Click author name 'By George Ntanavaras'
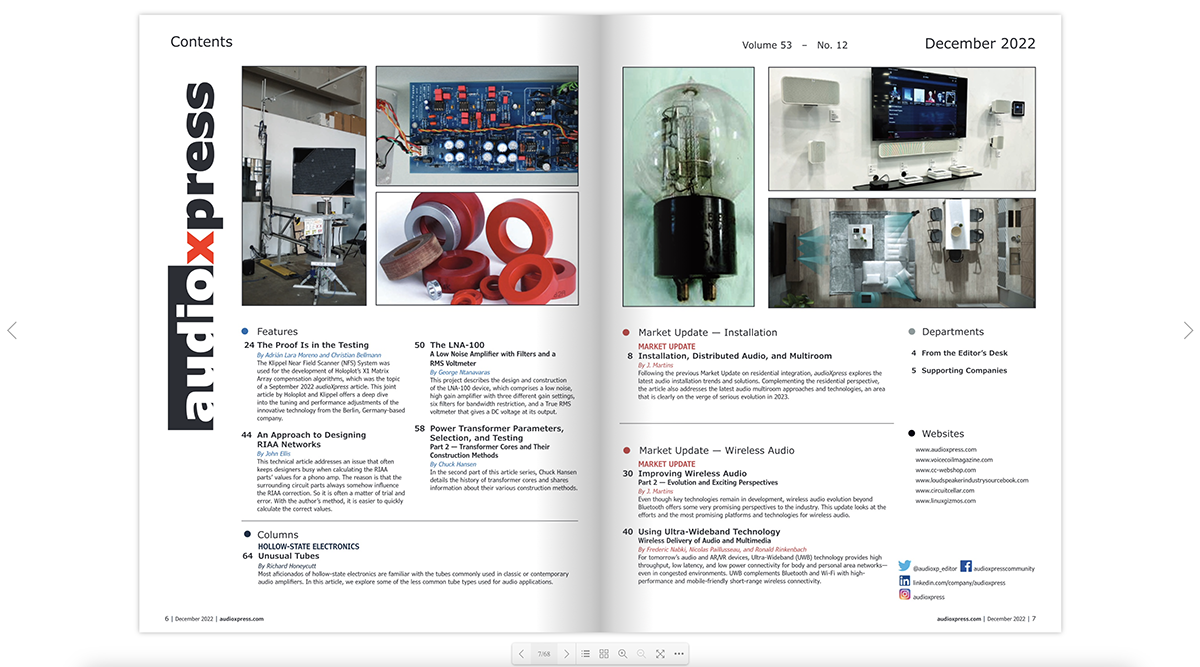 point(460,372)
